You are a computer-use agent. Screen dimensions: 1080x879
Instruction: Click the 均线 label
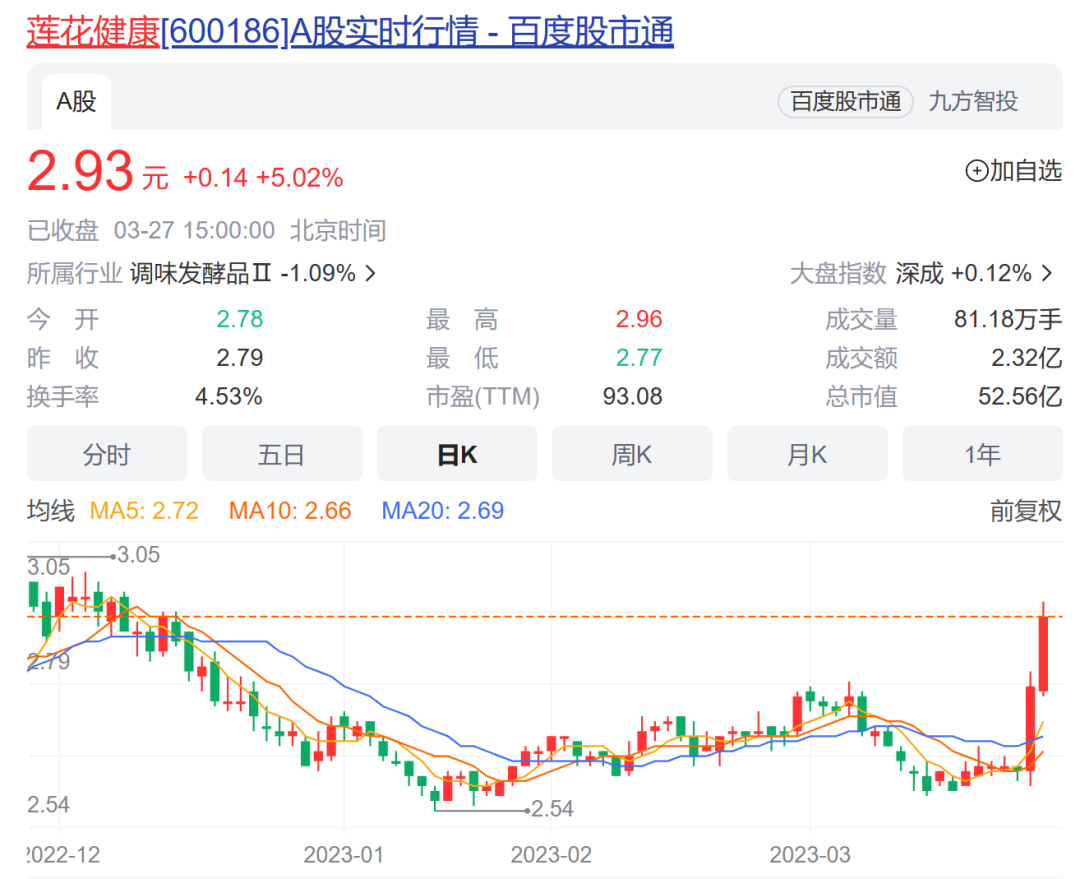pos(51,511)
